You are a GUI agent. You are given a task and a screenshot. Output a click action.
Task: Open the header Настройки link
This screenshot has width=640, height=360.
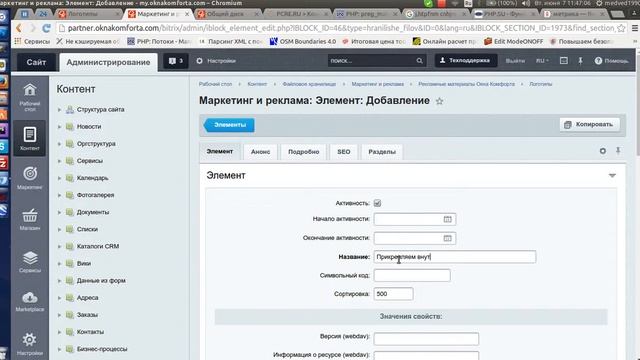(216, 61)
